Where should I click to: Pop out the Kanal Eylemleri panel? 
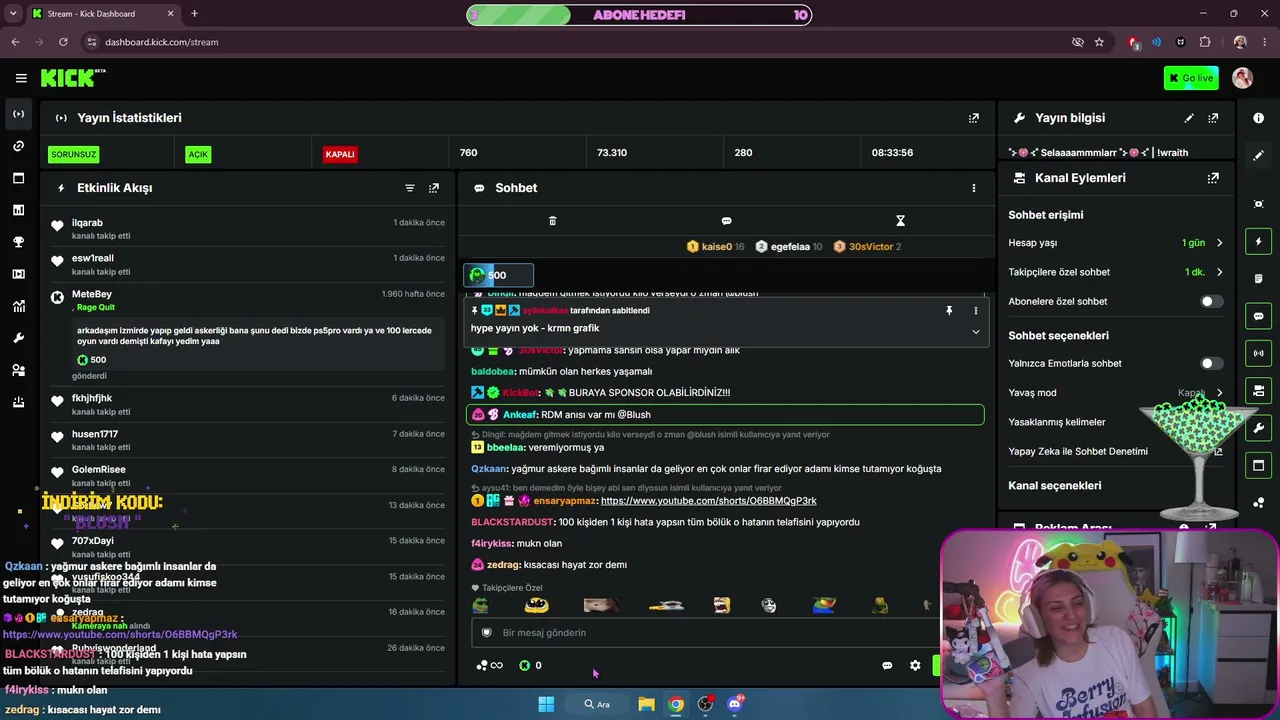pyautogui.click(x=1213, y=178)
